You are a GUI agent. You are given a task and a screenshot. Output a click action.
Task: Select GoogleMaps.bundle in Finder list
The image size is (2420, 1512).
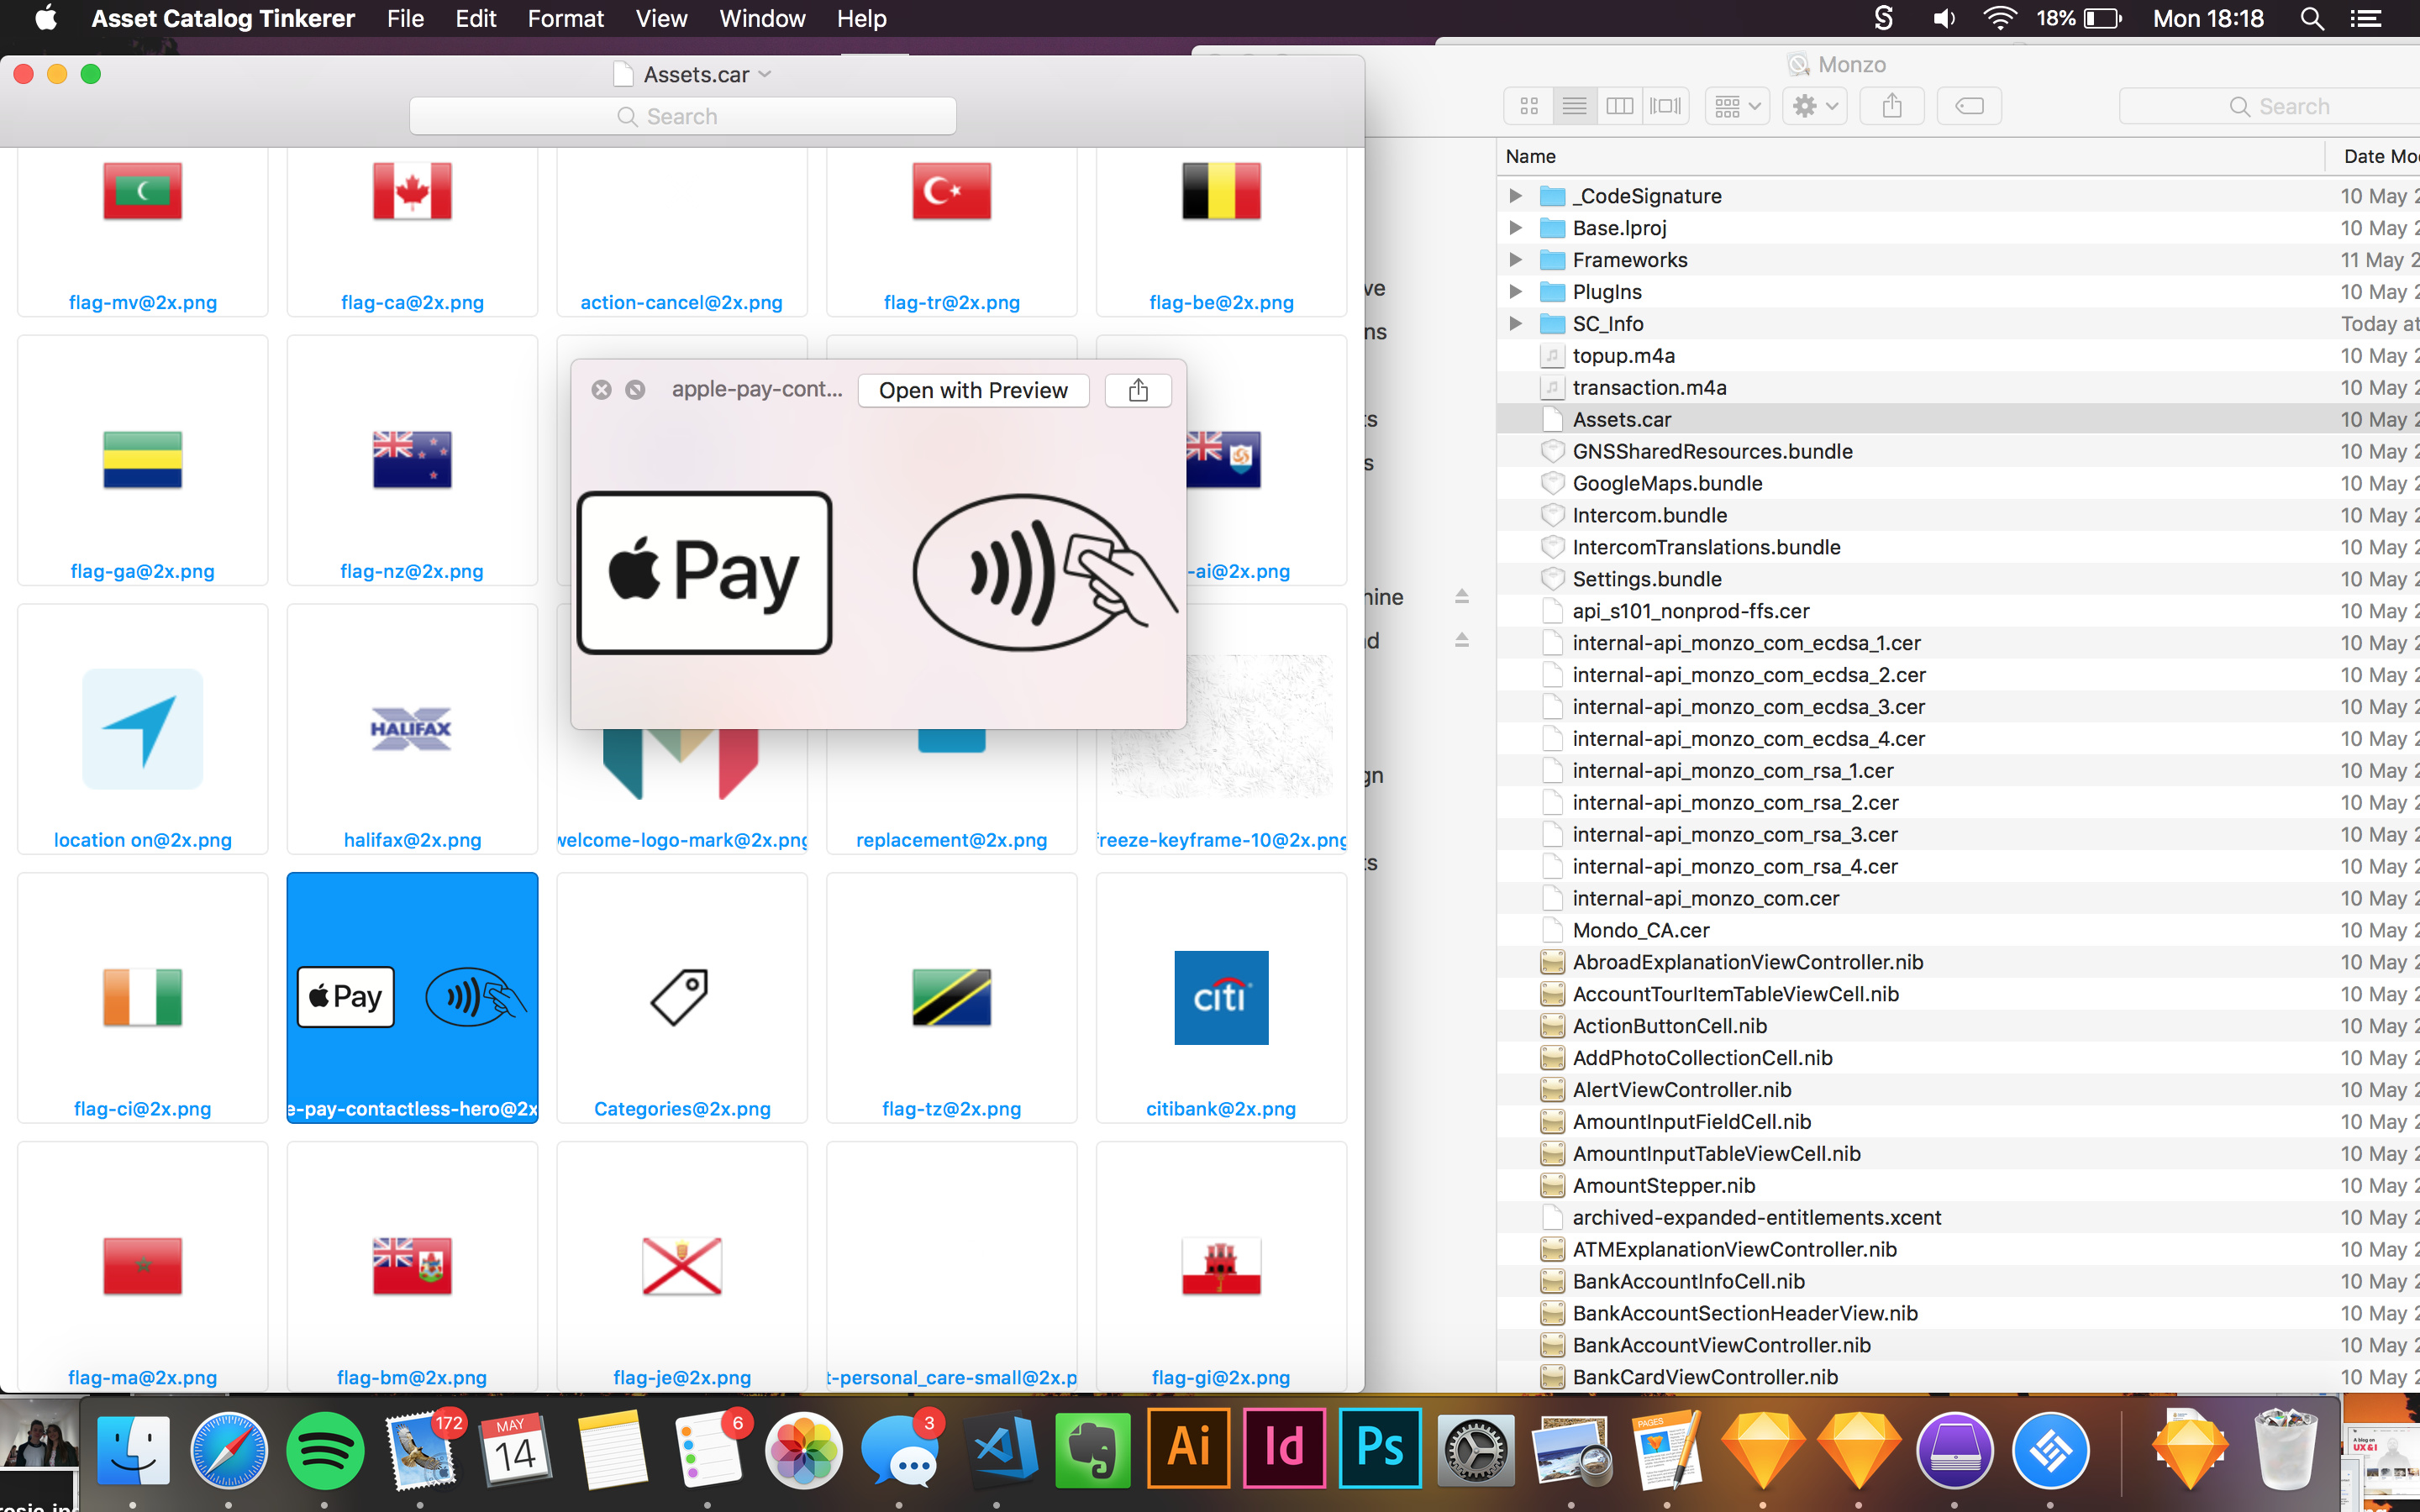pyautogui.click(x=1958, y=484)
